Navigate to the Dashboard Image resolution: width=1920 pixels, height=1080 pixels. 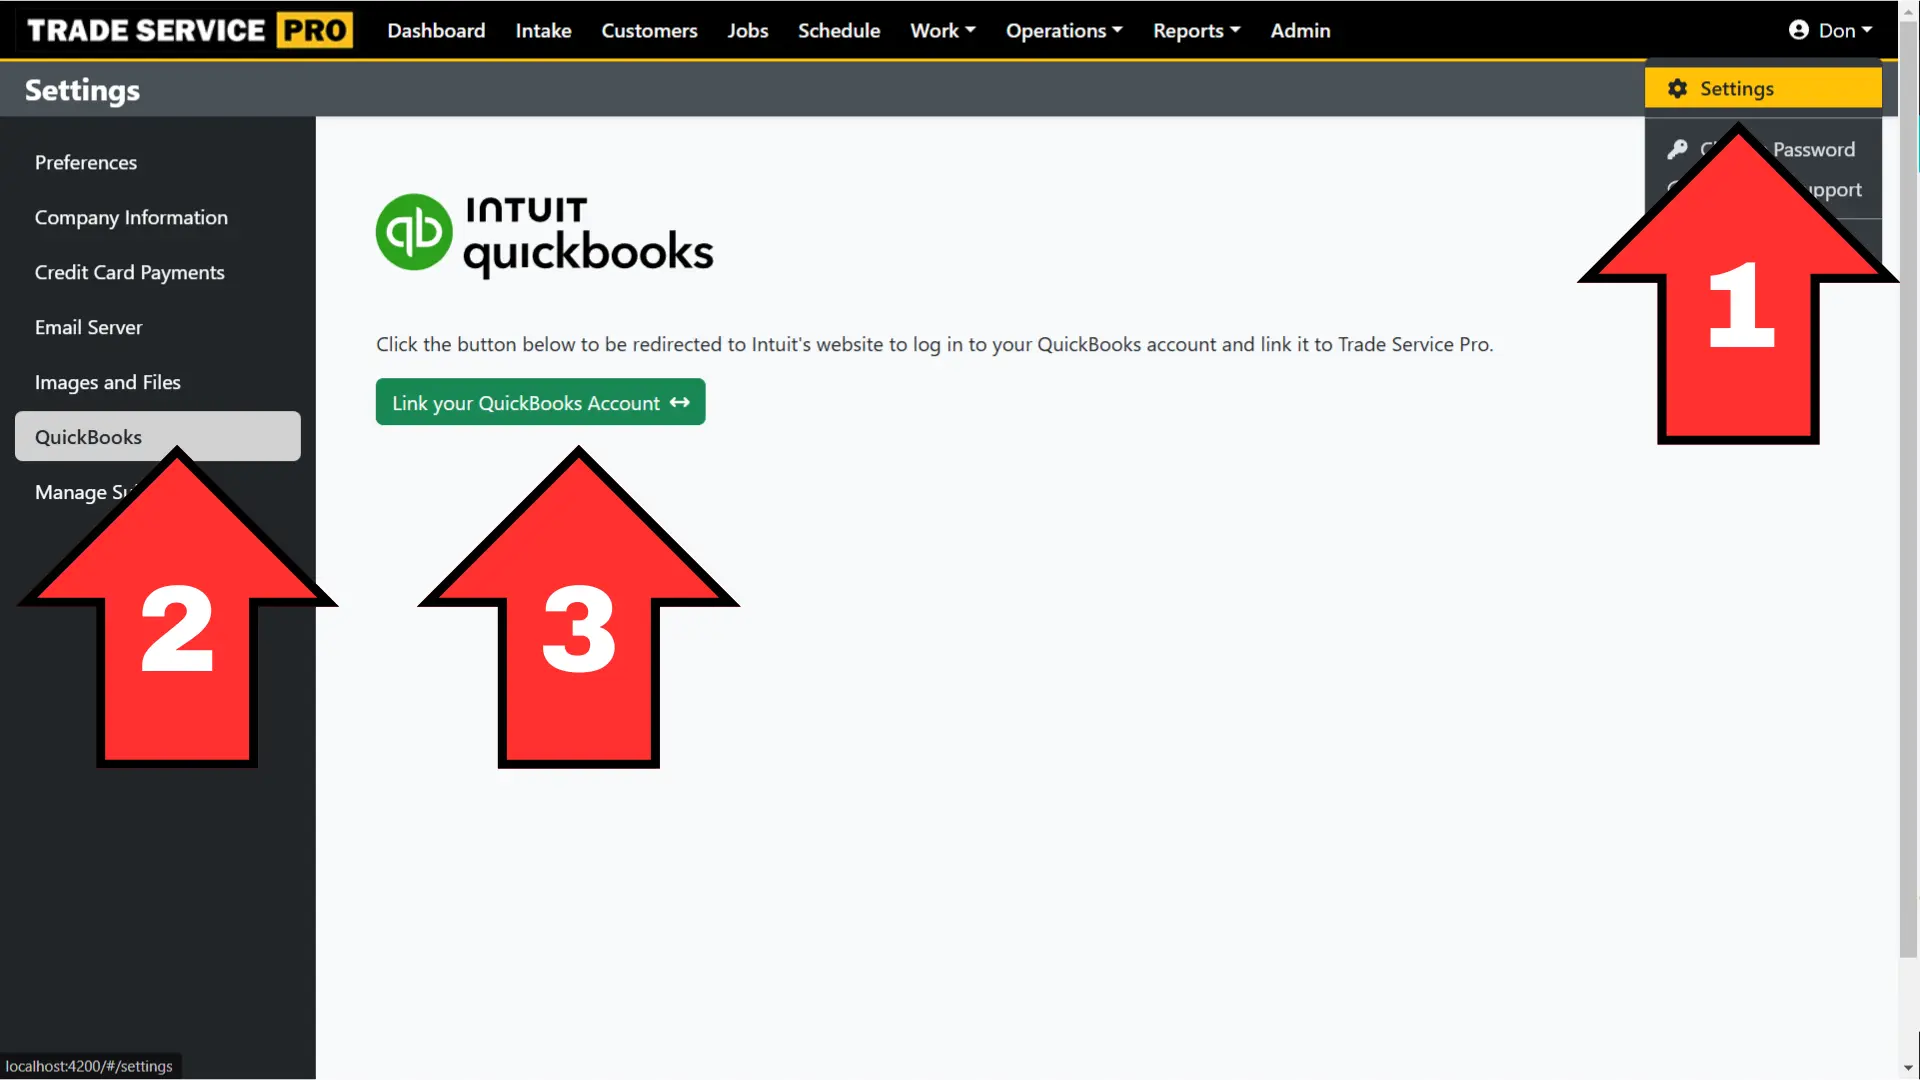coord(435,30)
